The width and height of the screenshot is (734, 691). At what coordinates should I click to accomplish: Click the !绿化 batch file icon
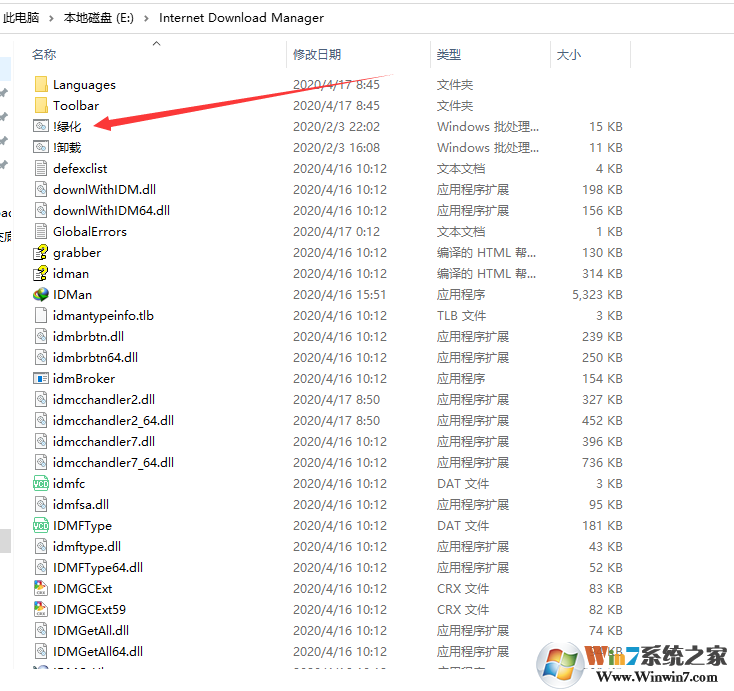[x=41, y=126]
